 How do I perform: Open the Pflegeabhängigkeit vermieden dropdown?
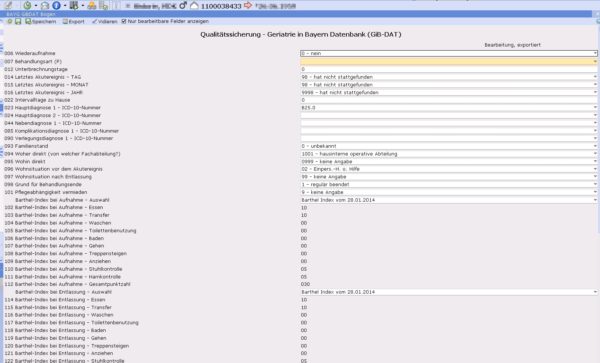[x=448, y=192]
